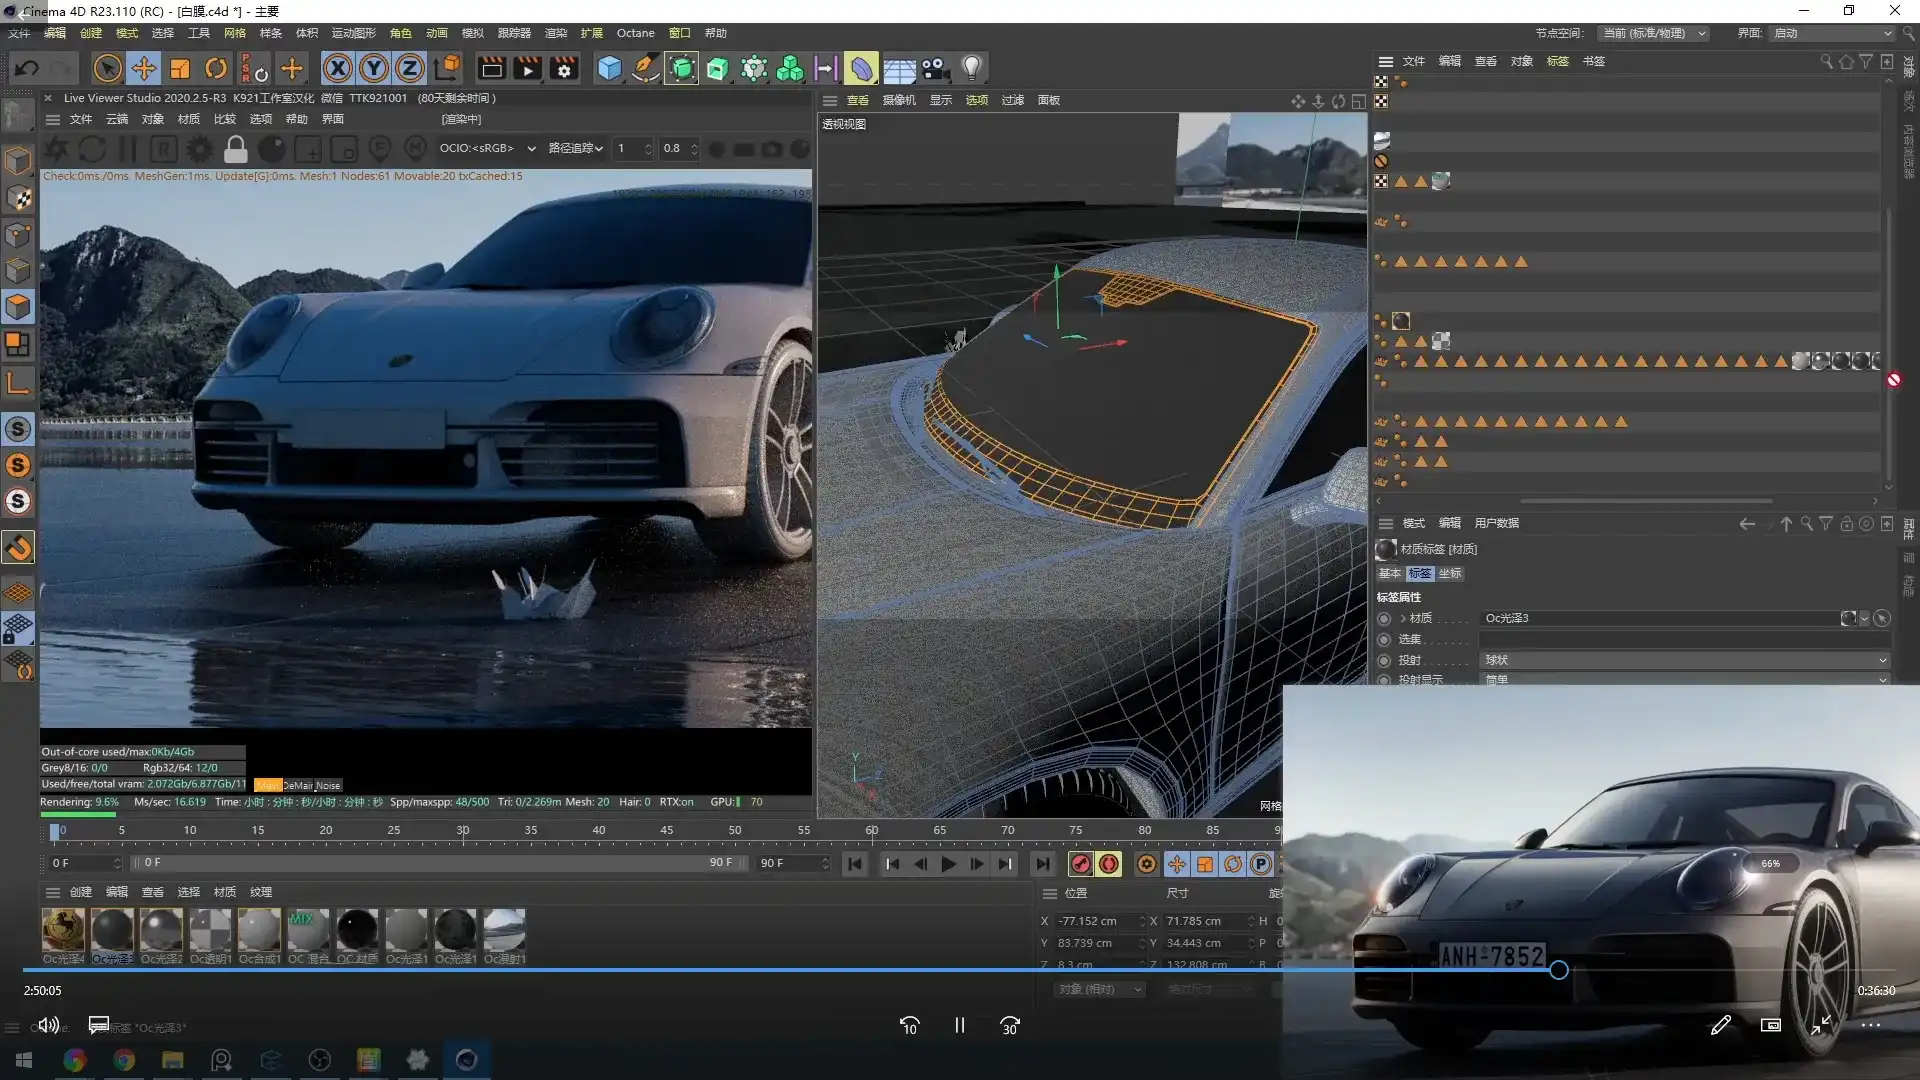Toggle X axis lock
This screenshot has width=1920, height=1080.
[338, 68]
